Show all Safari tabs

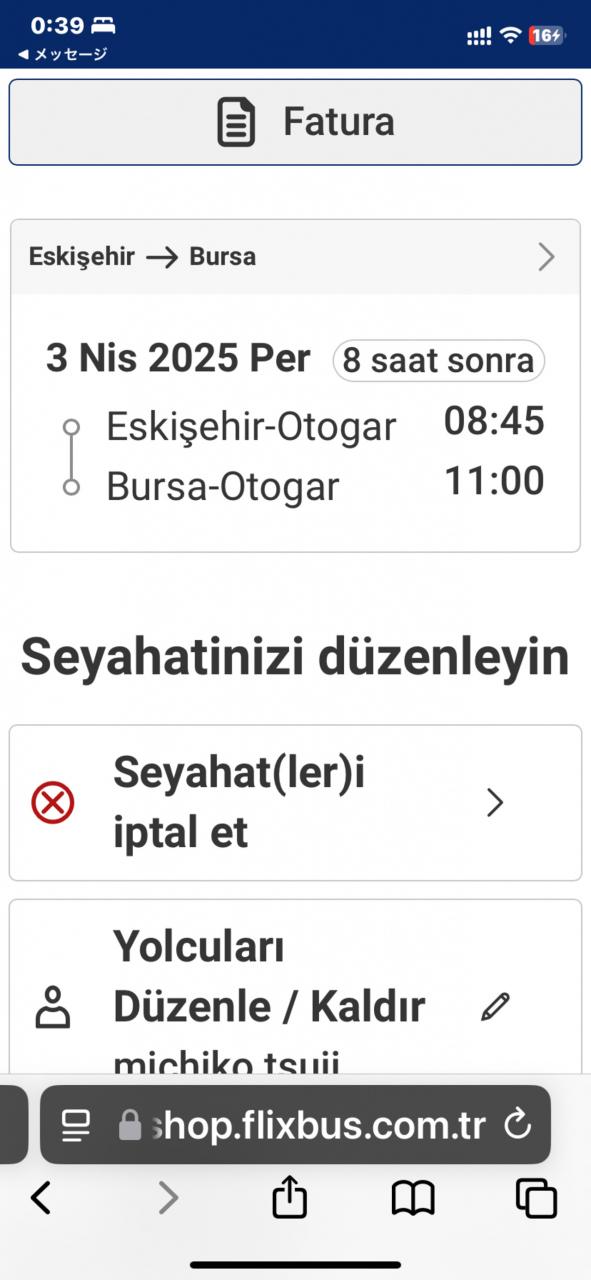(x=536, y=1197)
